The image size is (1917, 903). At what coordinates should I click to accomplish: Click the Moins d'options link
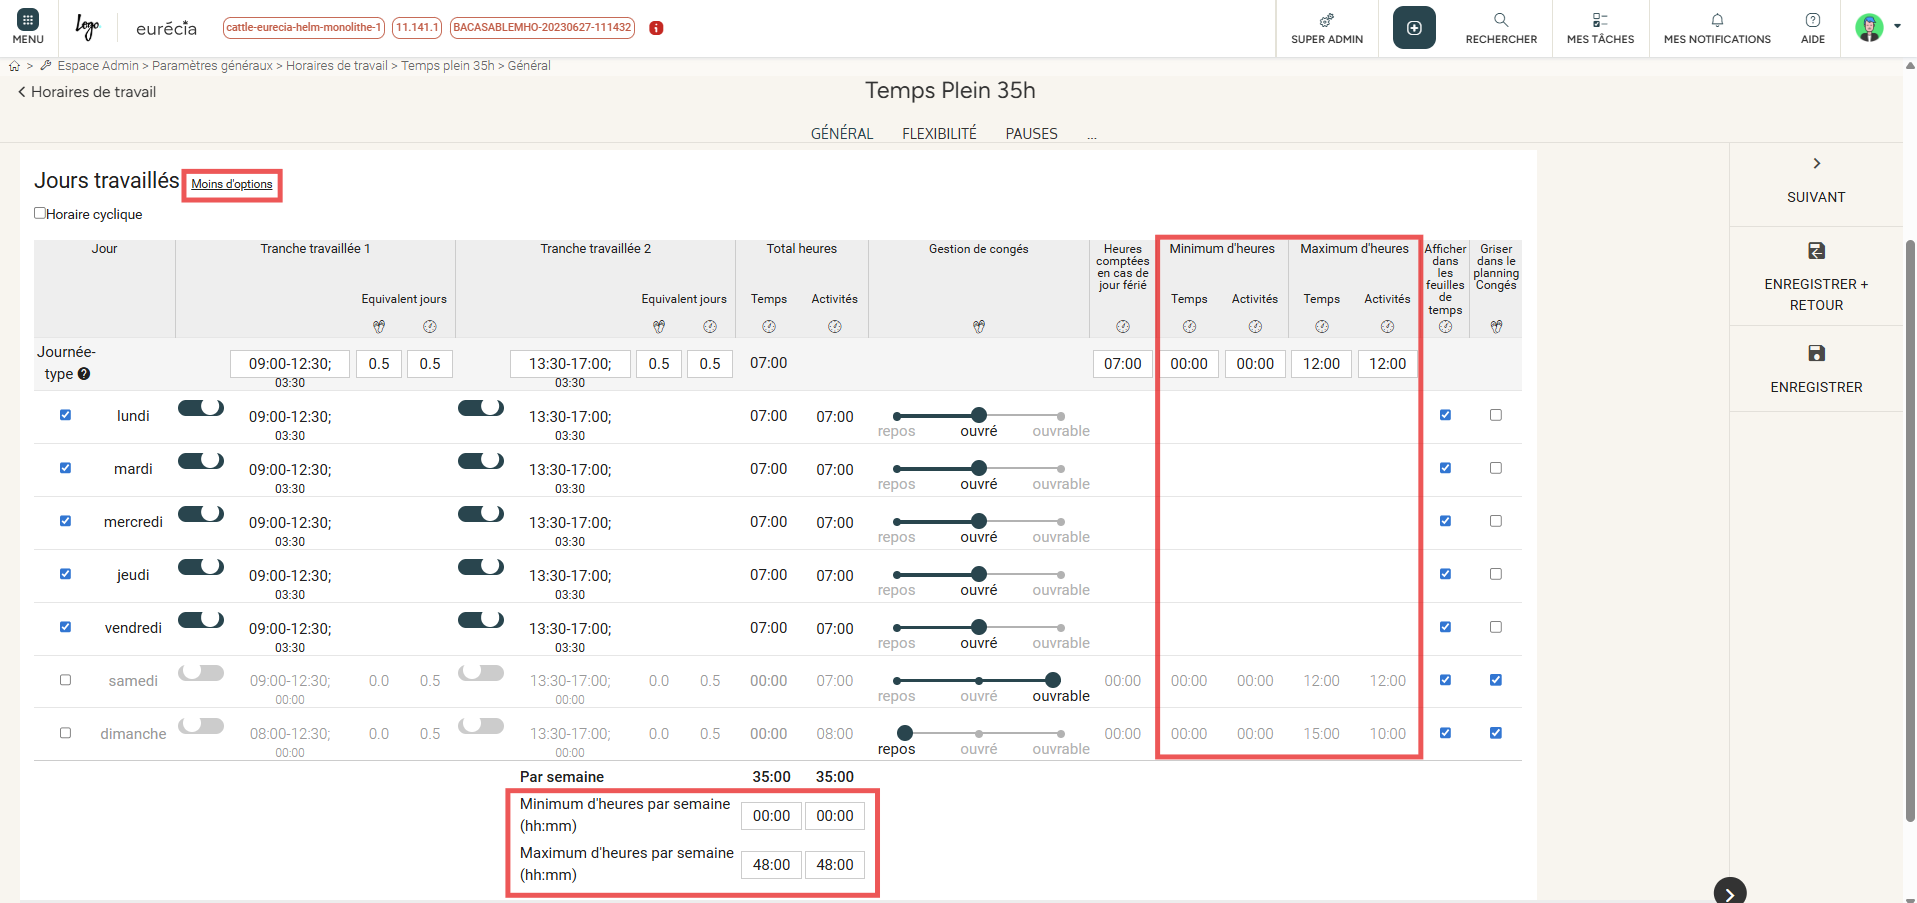click(x=232, y=184)
